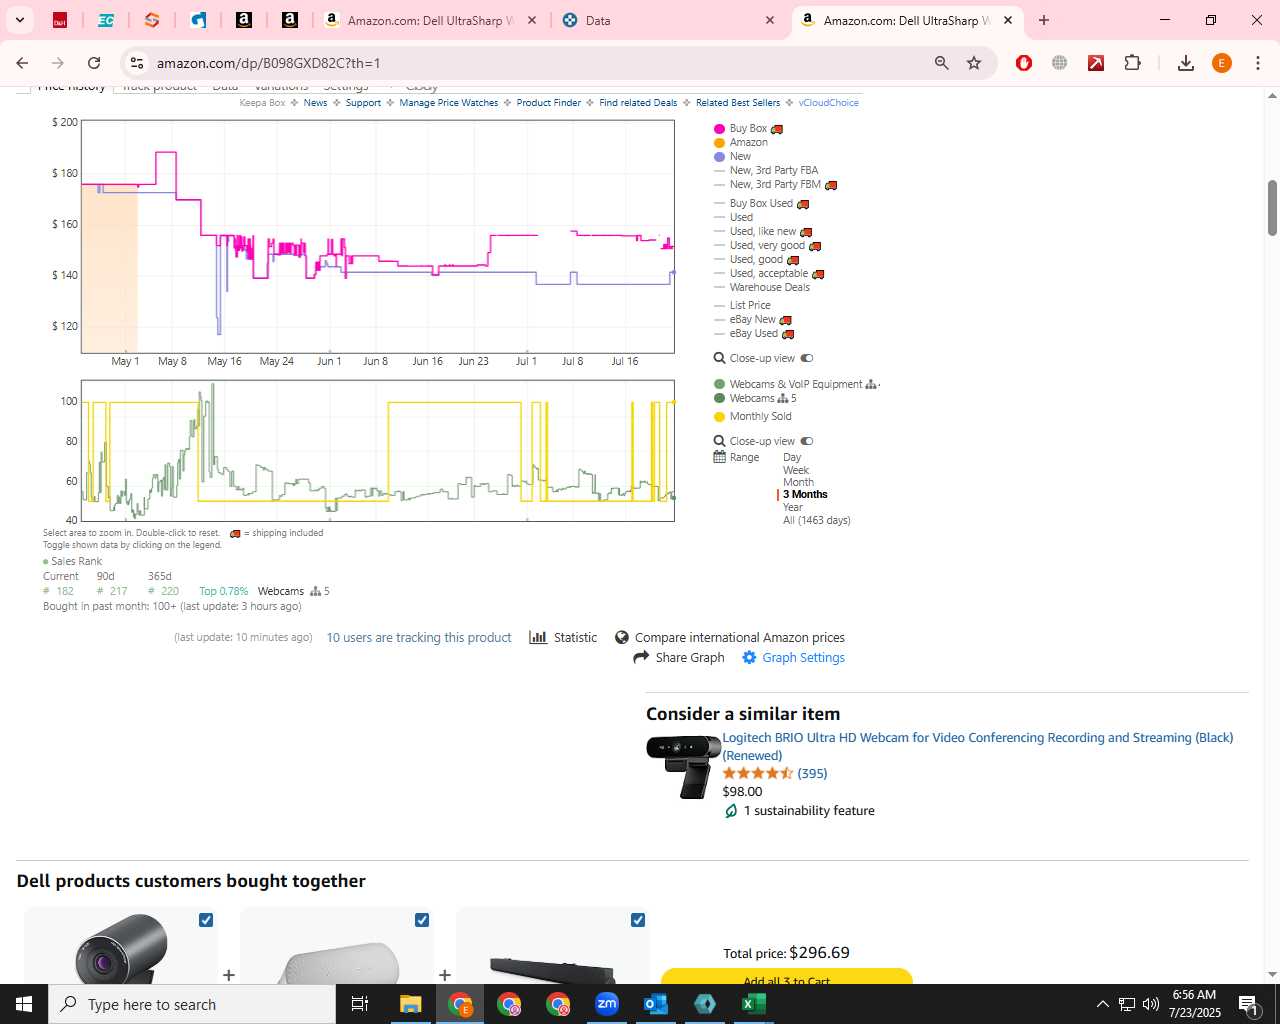1280x1024 pixels.
Task: Click the Share Graph arrow icon
Action: [642, 657]
